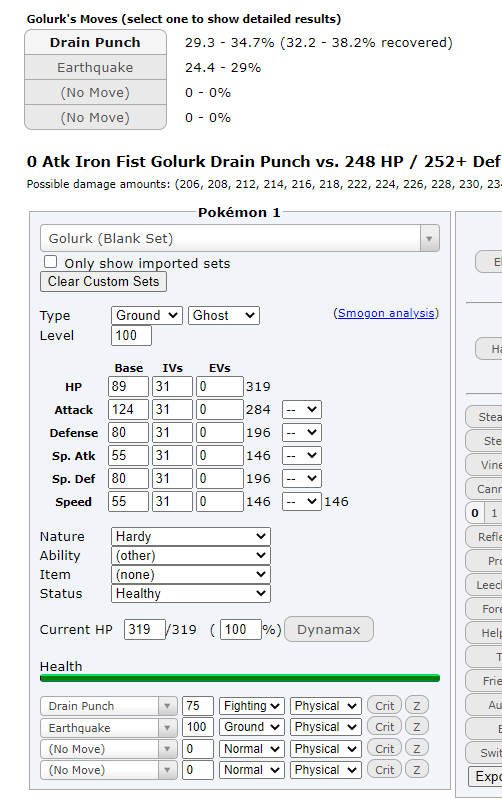Open Earthquake Physical category dropdown
502x800 pixels.
click(x=326, y=727)
